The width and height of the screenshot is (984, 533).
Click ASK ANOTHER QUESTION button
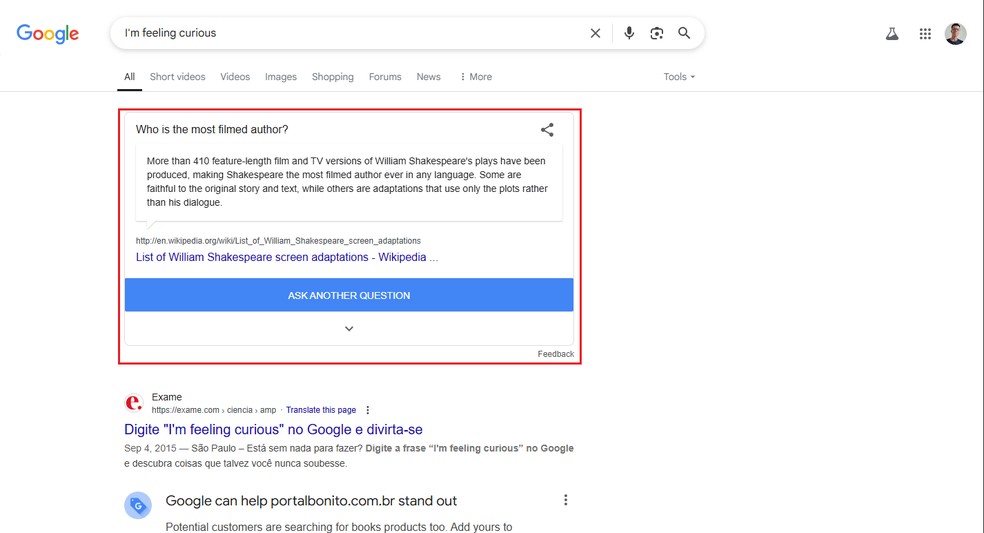[x=349, y=295]
